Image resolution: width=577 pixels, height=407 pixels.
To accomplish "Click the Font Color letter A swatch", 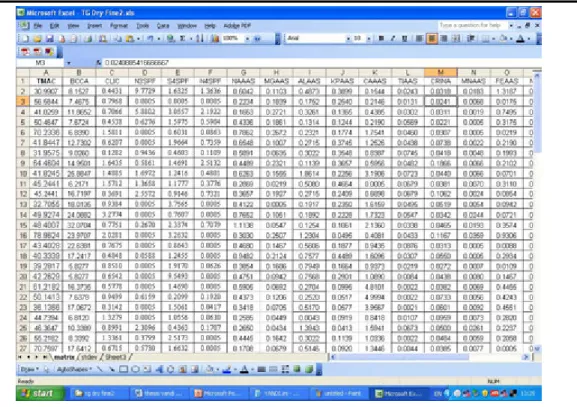I will pyautogui.click(x=520, y=38).
